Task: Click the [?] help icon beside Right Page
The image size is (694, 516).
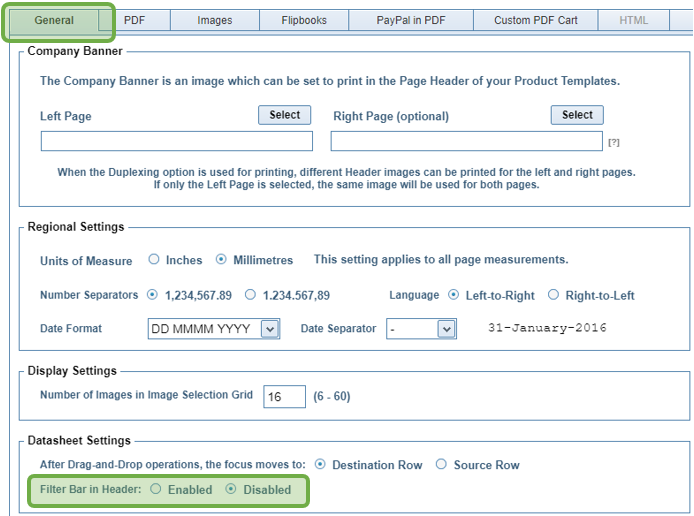Action: 614,143
